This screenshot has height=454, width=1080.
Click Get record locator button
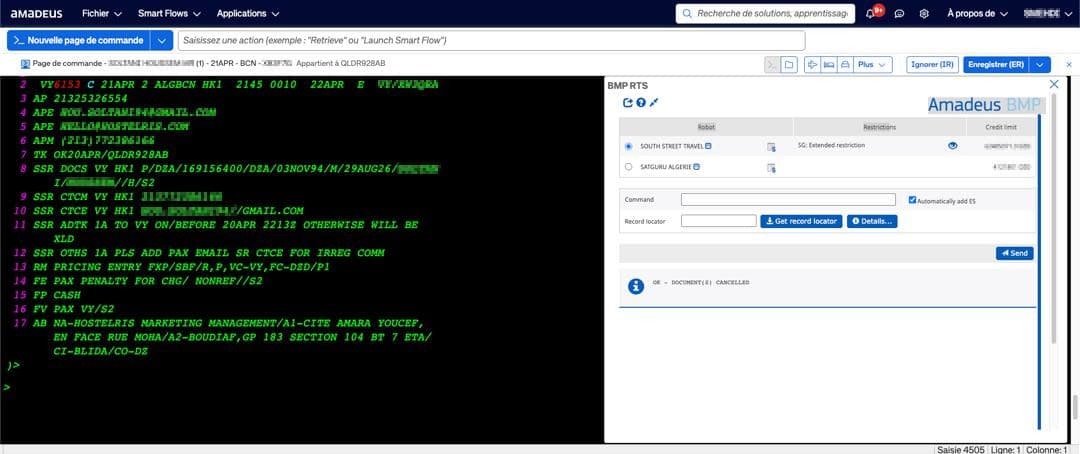pos(801,221)
